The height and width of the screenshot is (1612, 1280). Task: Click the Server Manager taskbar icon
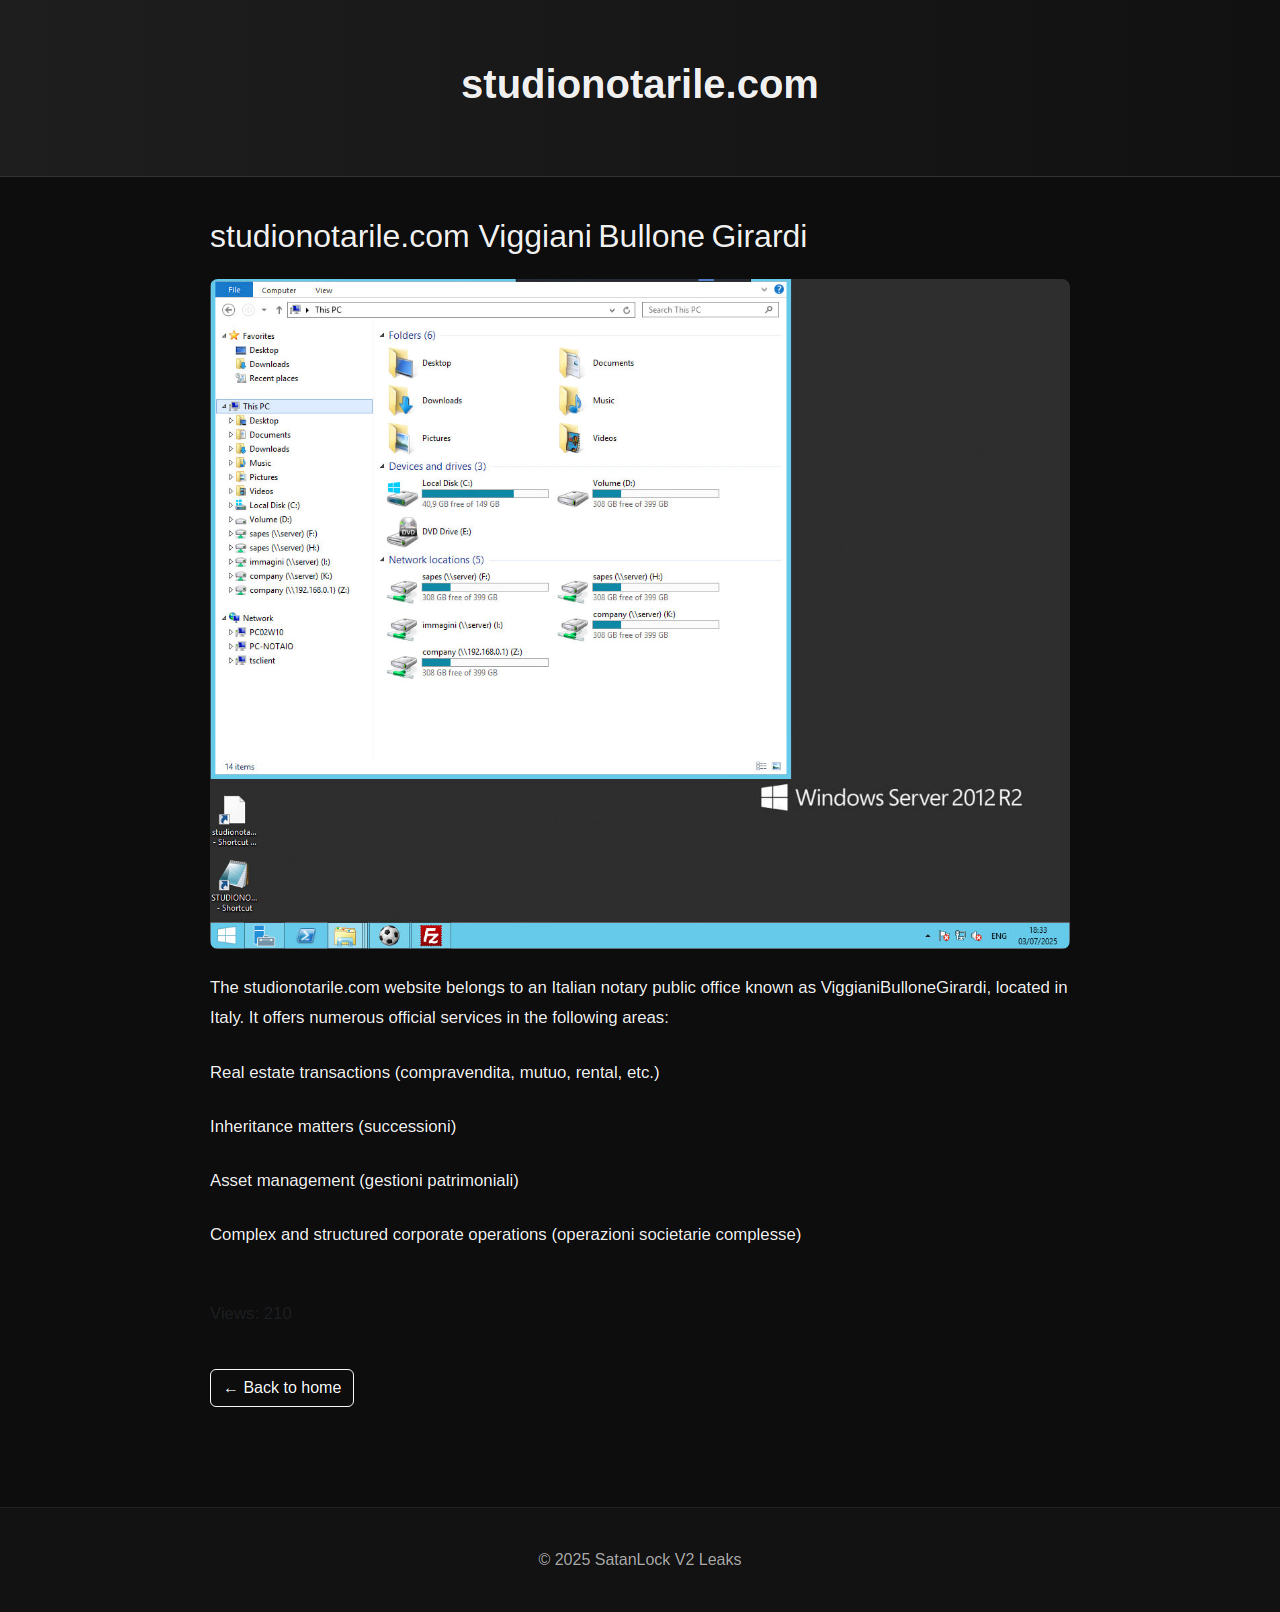click(x=265, y=936)
